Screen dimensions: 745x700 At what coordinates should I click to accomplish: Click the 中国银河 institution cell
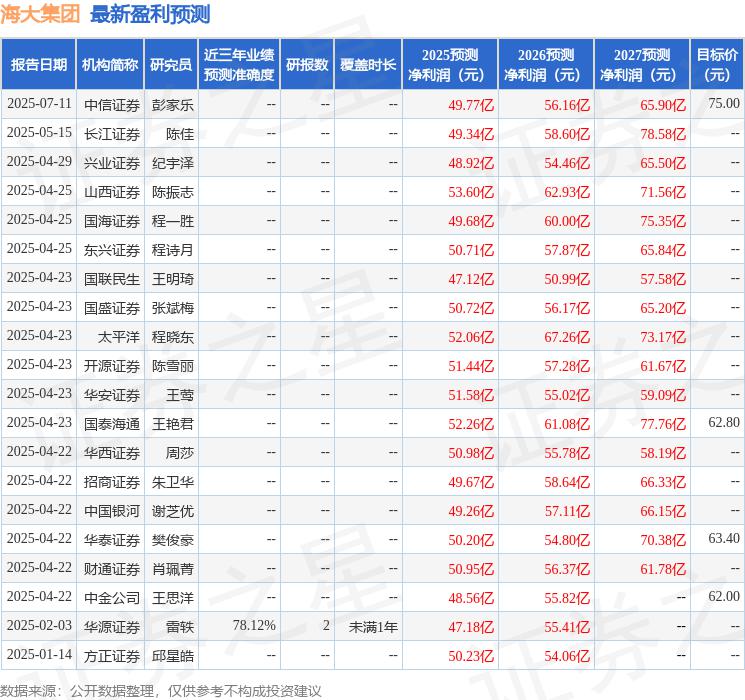coord(112,511)
